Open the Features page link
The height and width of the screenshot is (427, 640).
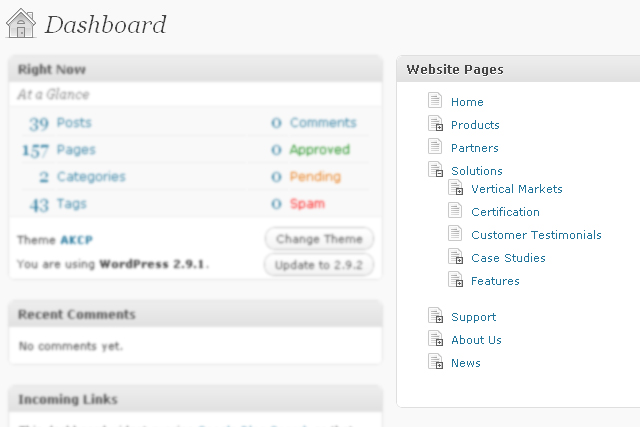click(x=495, y=281)
